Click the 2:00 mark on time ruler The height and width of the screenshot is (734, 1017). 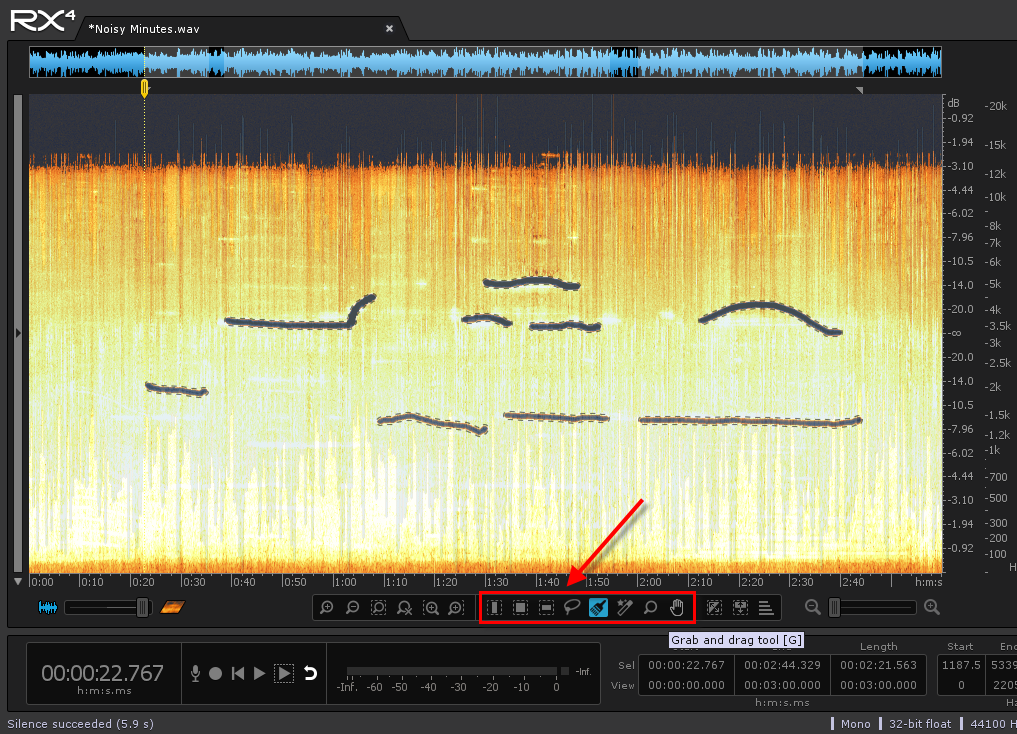pyautogui.click(x=649, y=582)
